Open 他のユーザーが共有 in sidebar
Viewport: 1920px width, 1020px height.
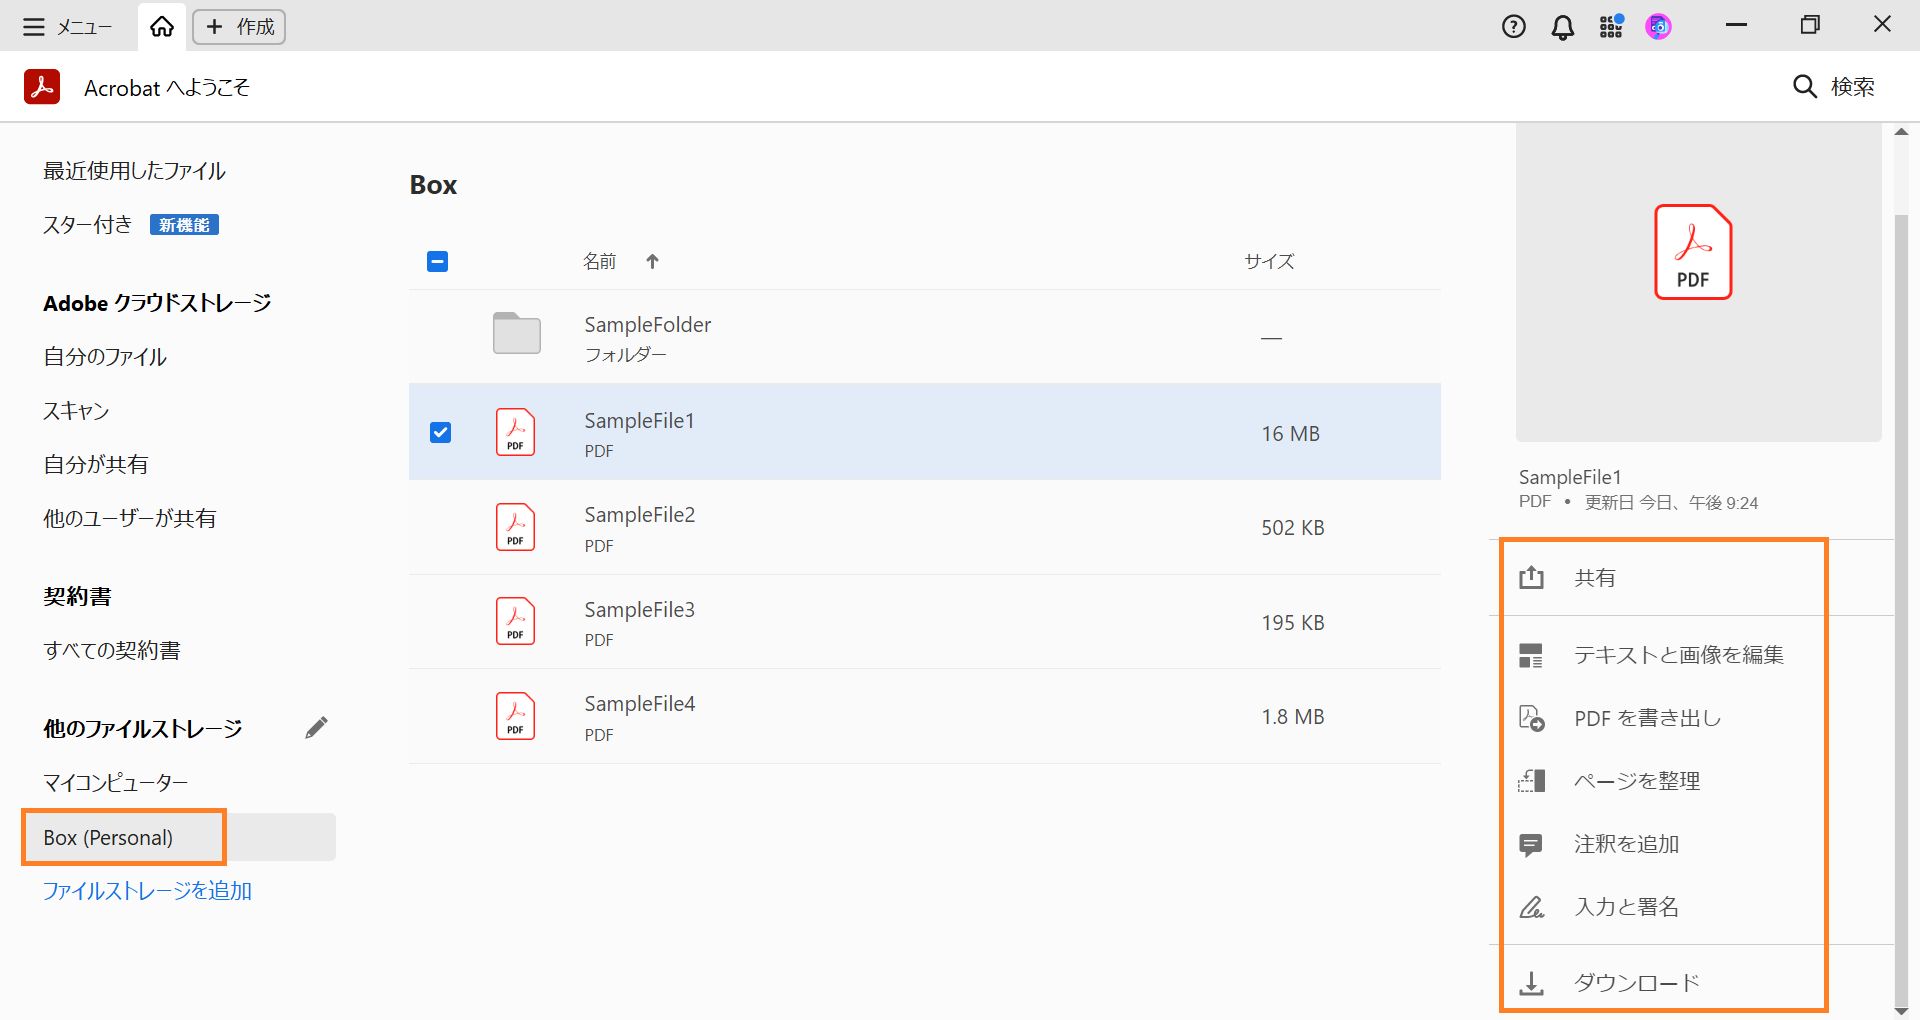[130, 519]
